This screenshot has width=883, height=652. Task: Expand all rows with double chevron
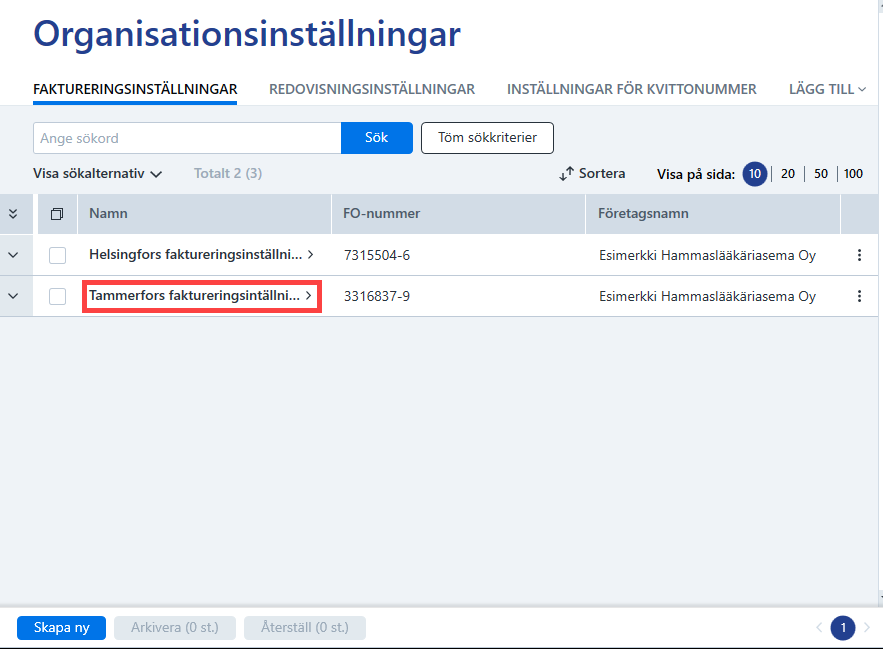[x=13, y=214]
